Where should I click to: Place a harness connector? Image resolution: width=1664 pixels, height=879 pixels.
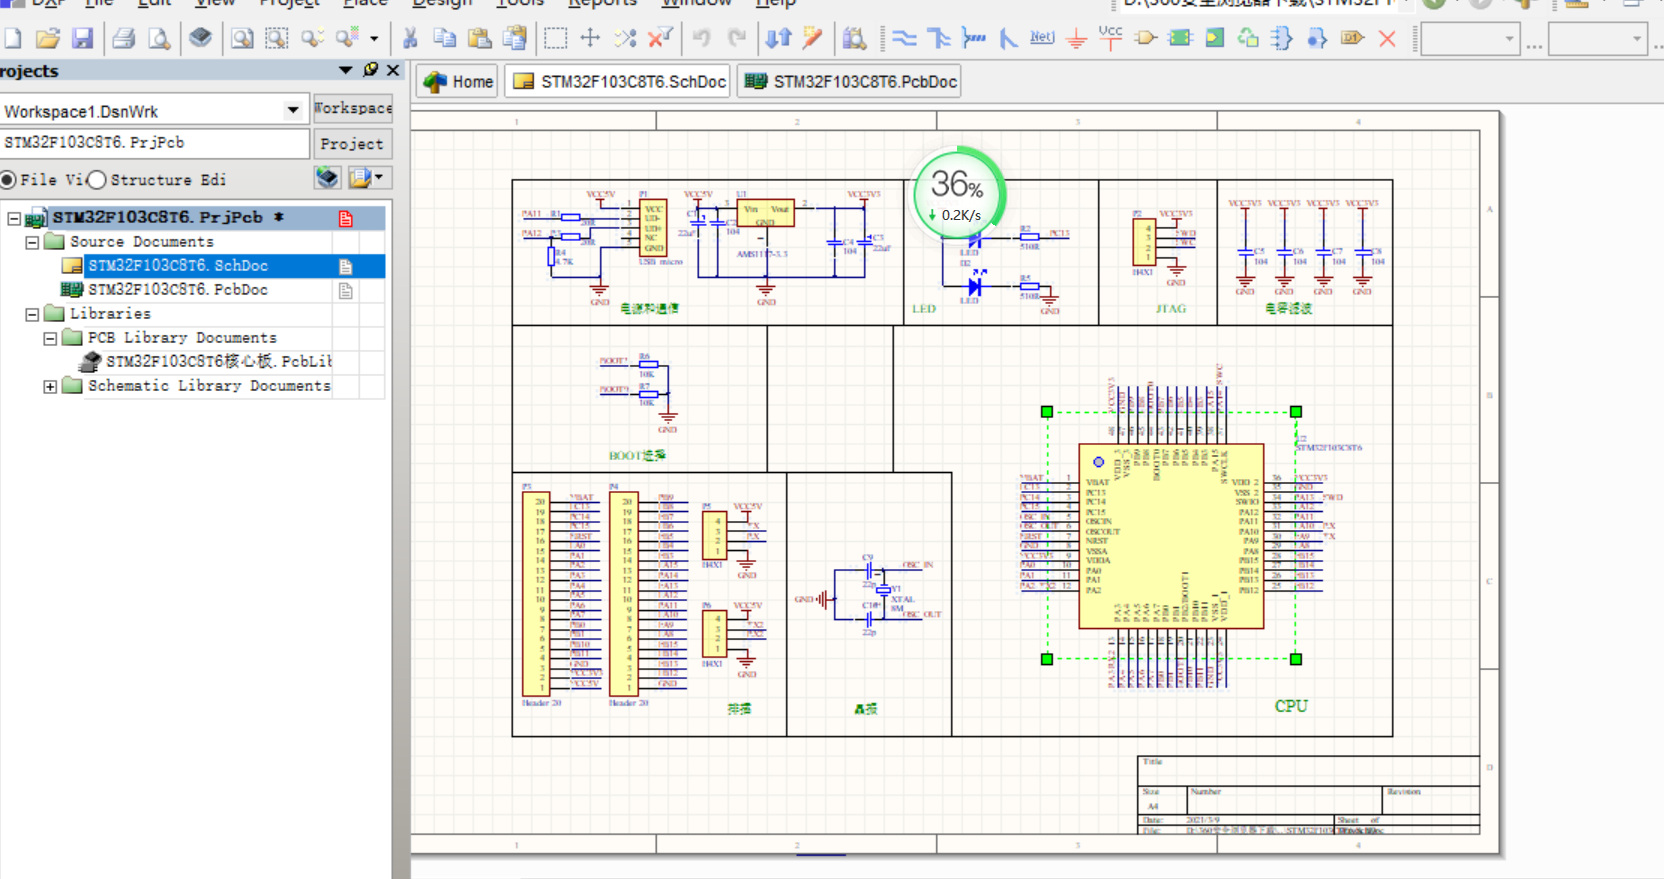pos(1283,39)
